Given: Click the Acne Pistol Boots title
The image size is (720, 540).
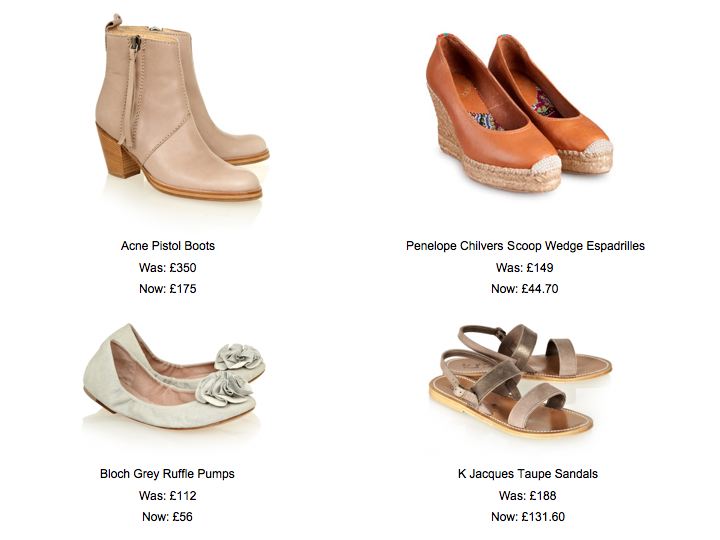Looking at the screenshot, I should pyautogui.click(x=168, y=246).
